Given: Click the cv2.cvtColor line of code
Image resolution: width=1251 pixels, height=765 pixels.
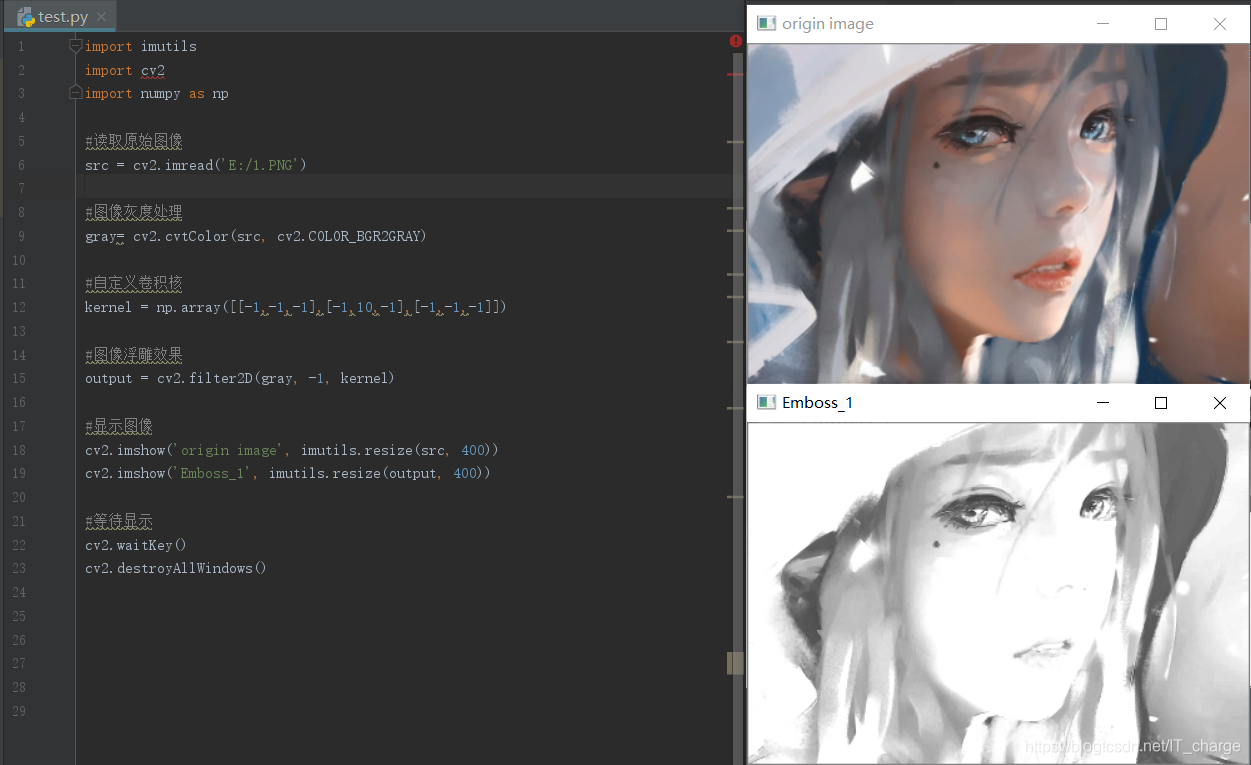Looking at the screenshot, I should pos(256,236).
